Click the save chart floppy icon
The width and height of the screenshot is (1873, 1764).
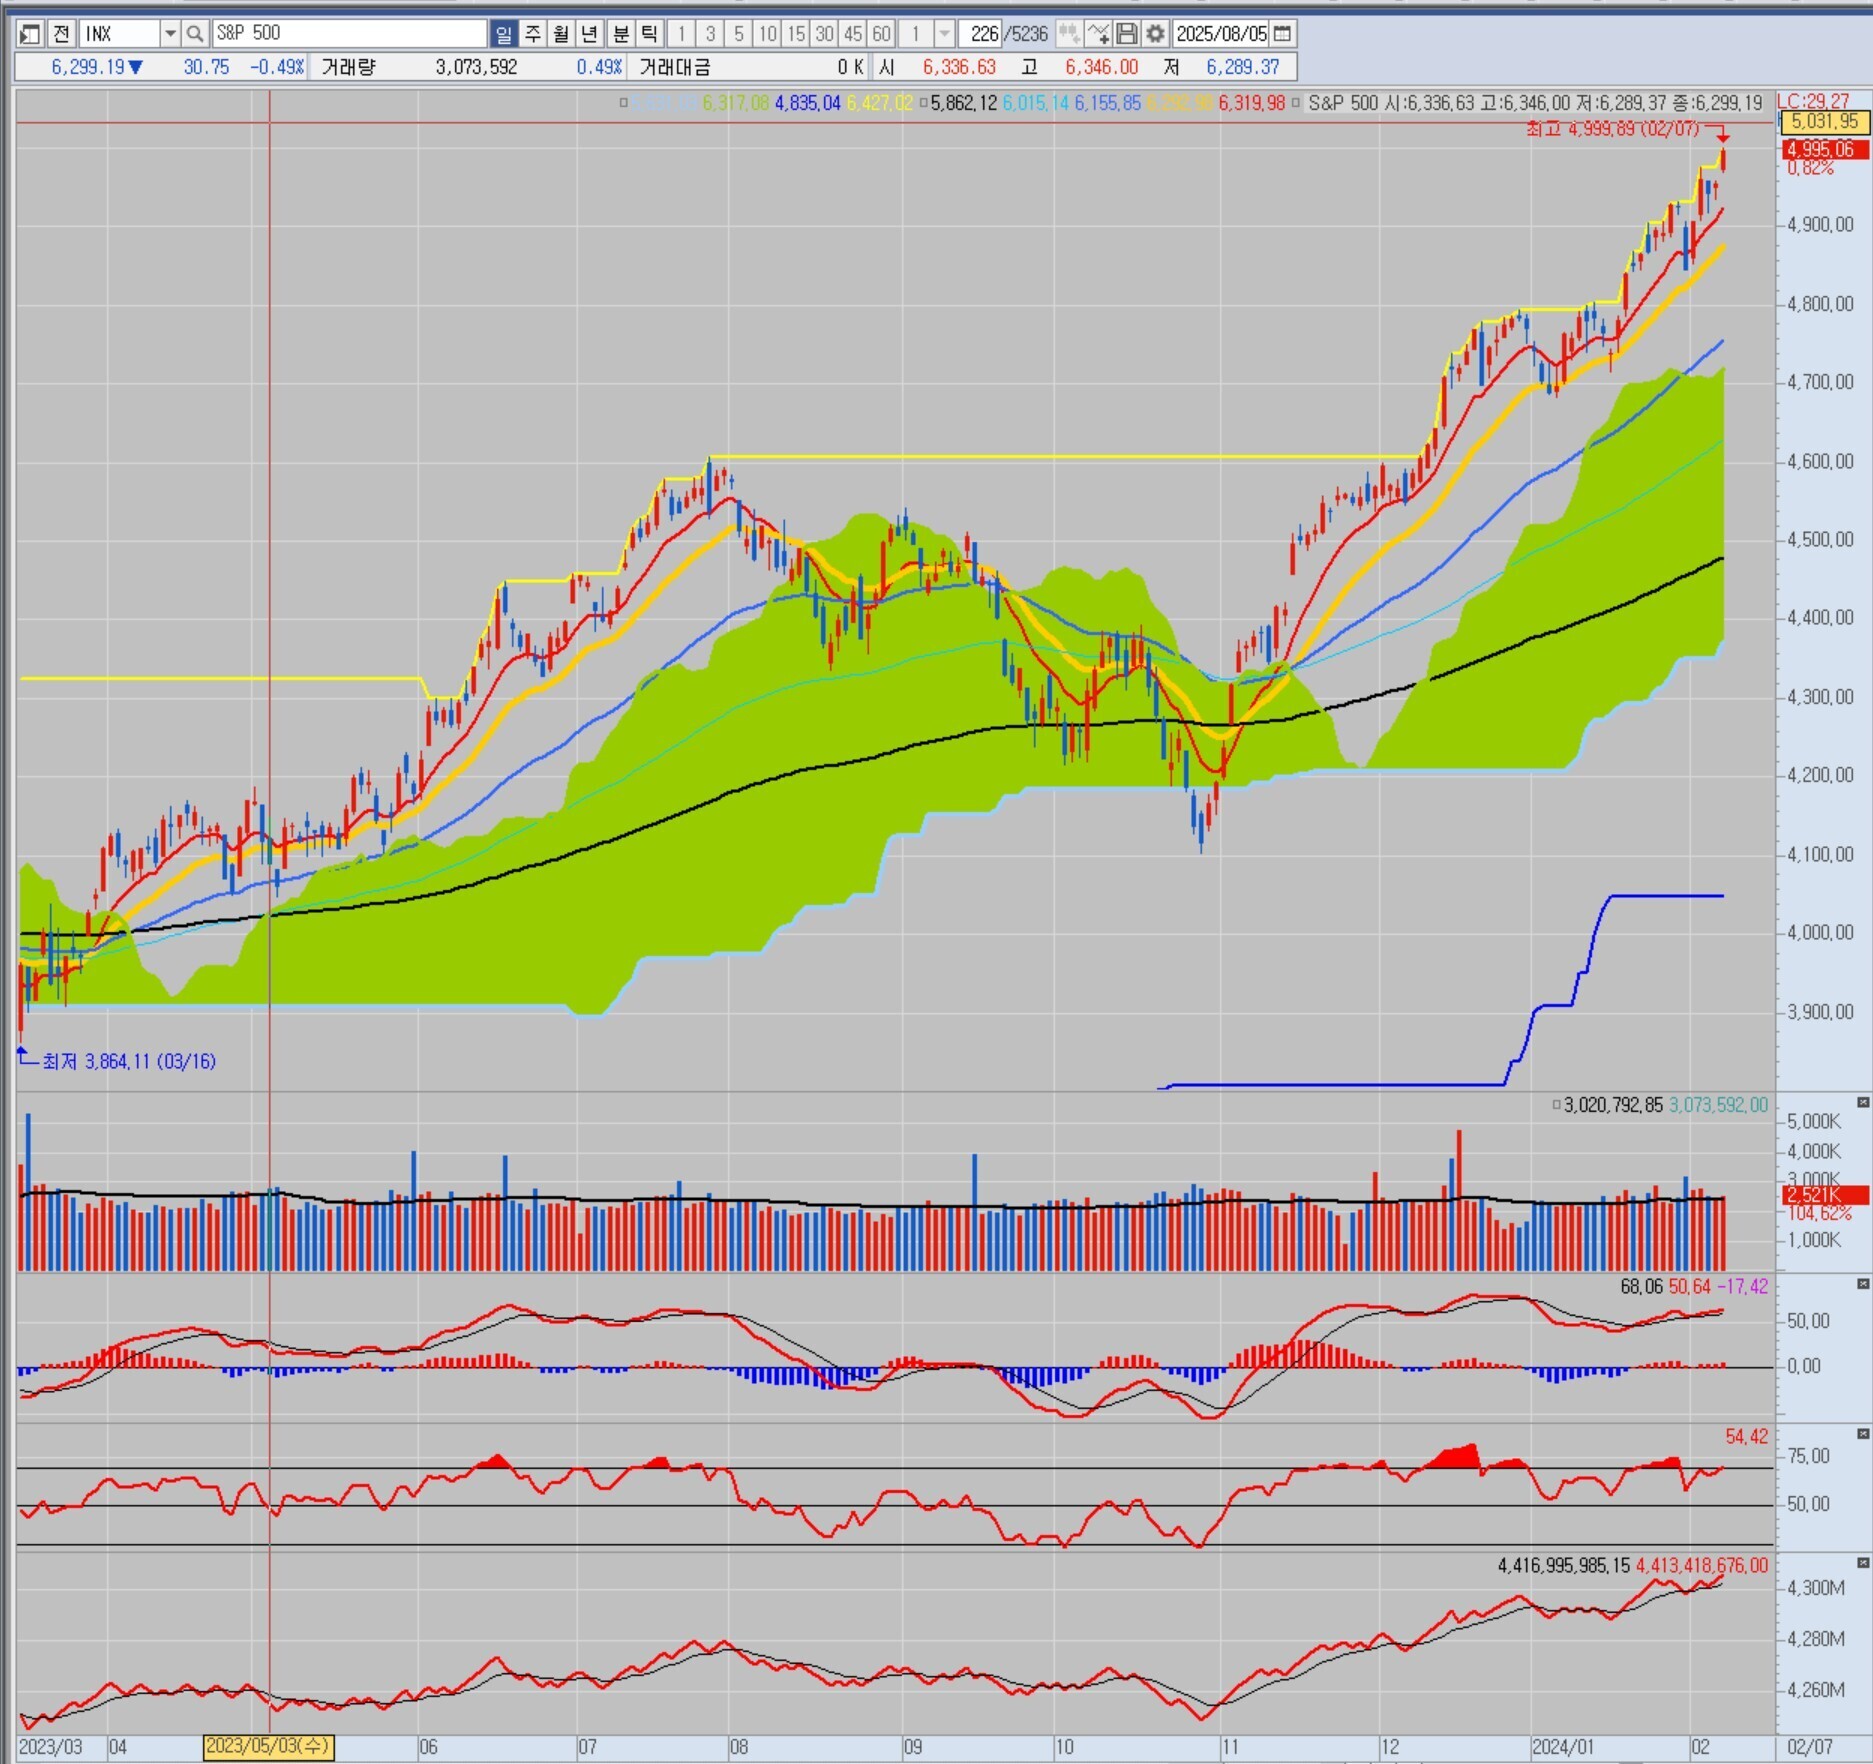pyautogui.click(x=1126, y=34)
